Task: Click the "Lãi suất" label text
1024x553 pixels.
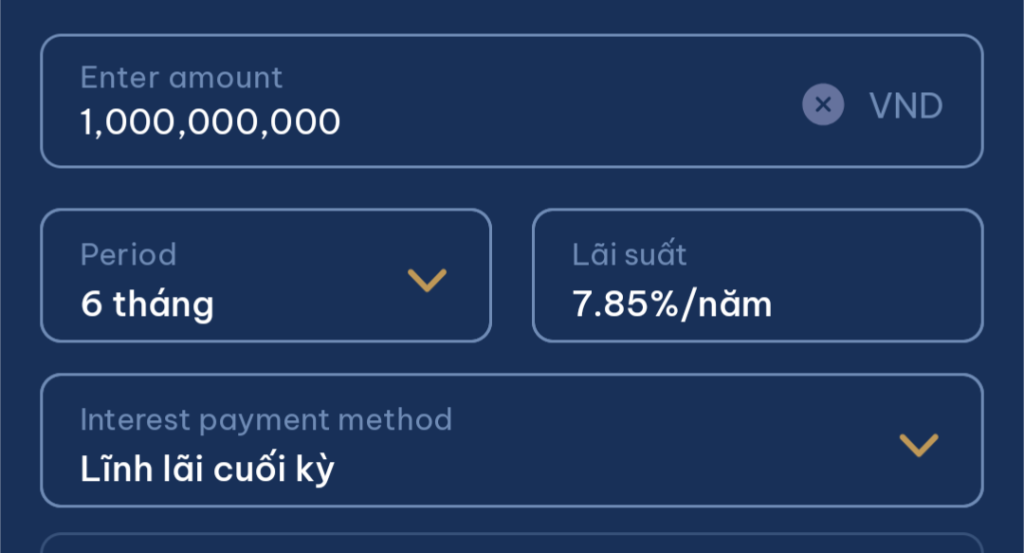Action: point(629,254)
